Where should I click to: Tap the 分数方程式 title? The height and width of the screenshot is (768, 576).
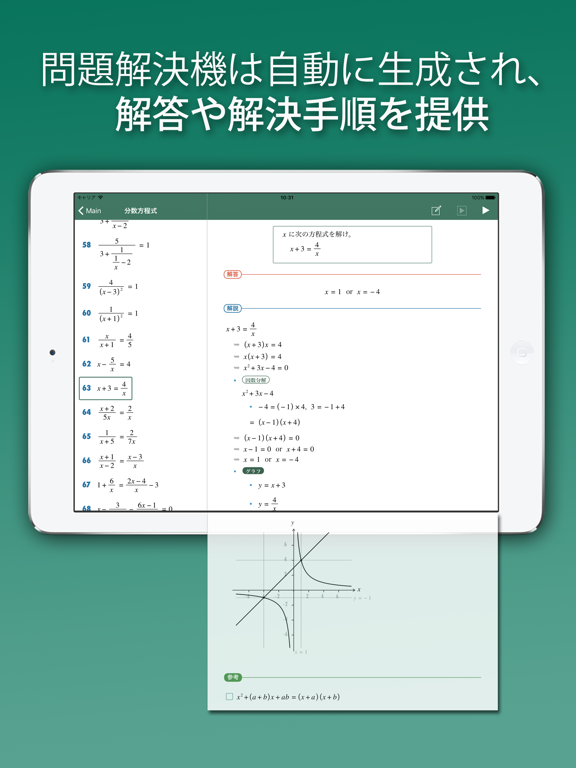pyautogui.click(x=141, y=211)
